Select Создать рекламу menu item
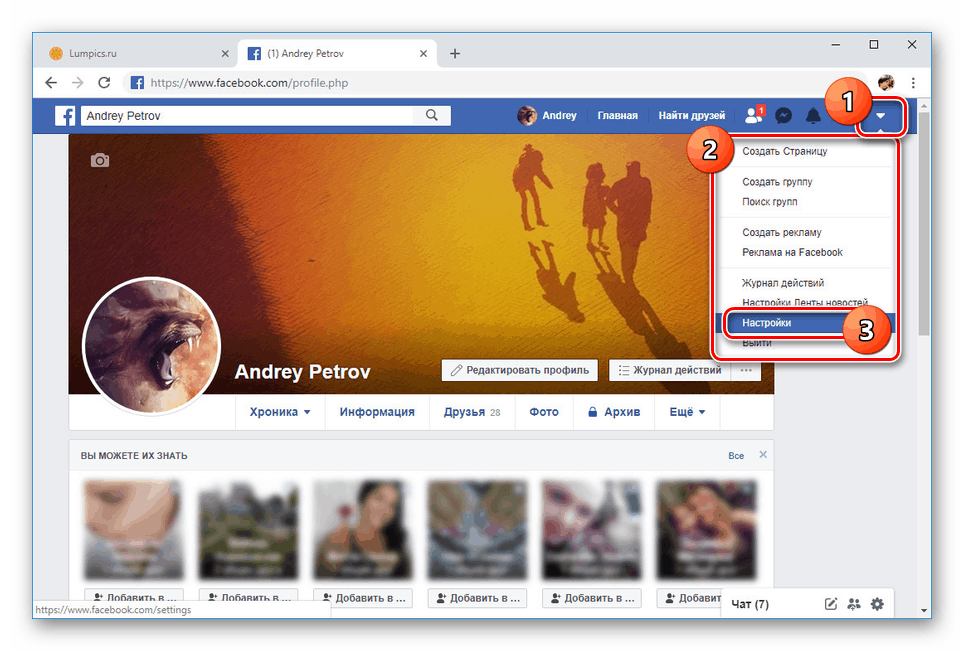 pyautogui.click(x=781, y=232)
